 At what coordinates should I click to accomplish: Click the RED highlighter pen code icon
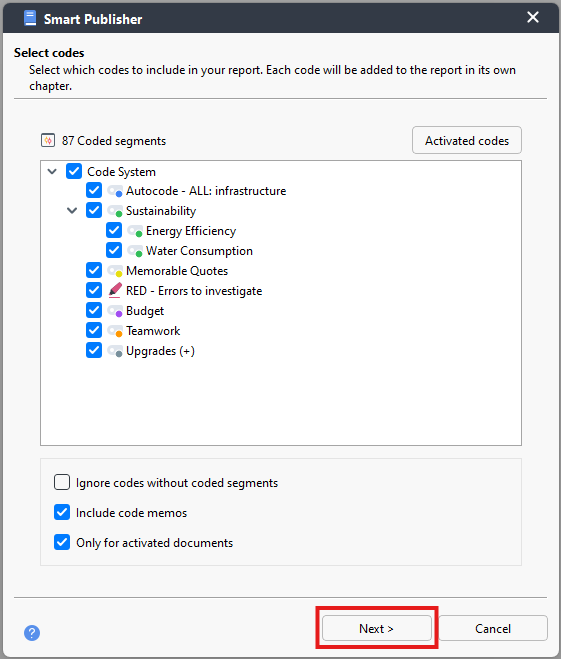pos(115,290)
